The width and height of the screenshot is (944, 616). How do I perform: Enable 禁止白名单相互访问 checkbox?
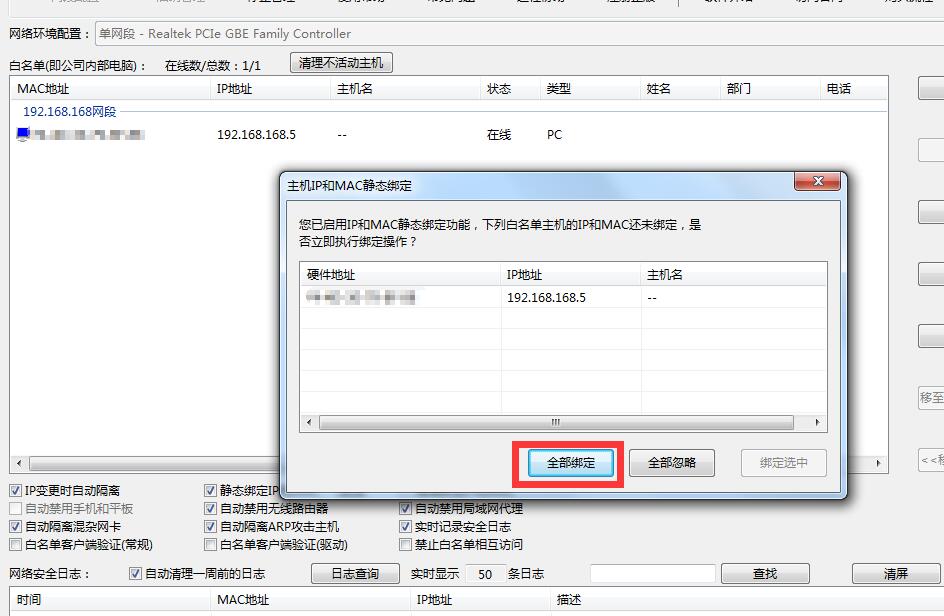tap(406, 545)
